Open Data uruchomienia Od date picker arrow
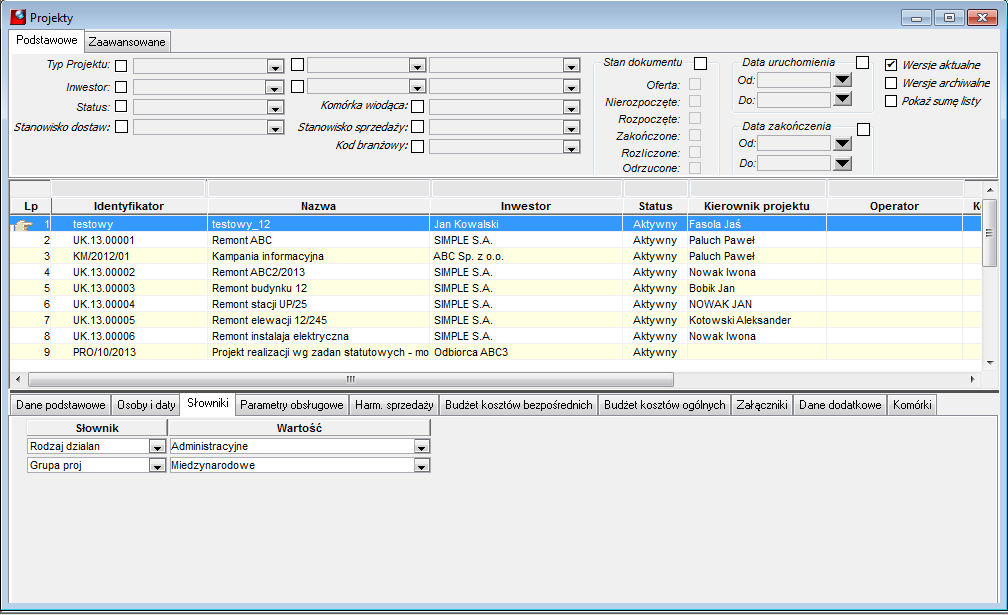The width and height of the screenshot is (1008, 615). pos(843,80)
